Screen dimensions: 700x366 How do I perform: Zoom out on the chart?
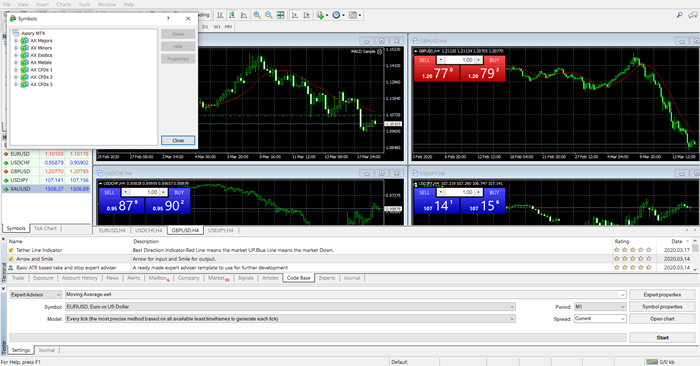point(269,15)
